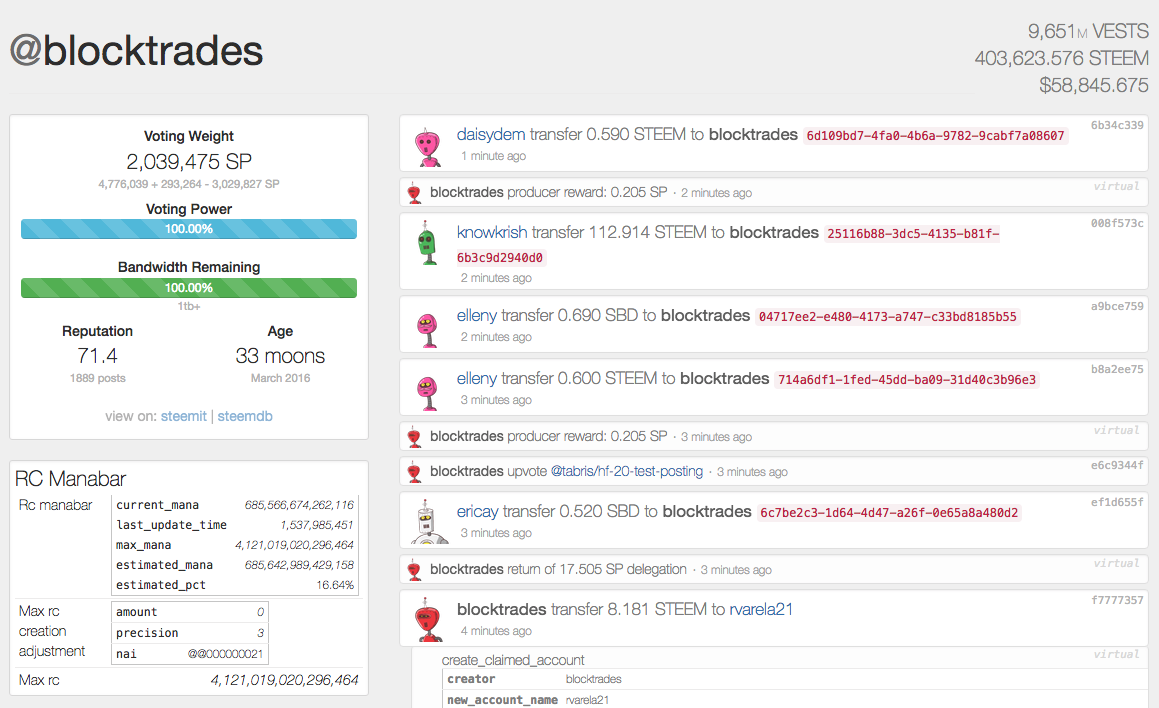Image resolution: width=1159 pixels, height=708 pixels.
Task: Click the max_mana value in RC manabar table
Action: pyautogui.click(x=294, y=545)
